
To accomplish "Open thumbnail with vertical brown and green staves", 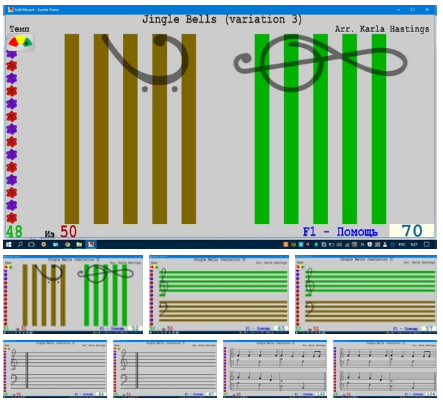I will [73, 294].
